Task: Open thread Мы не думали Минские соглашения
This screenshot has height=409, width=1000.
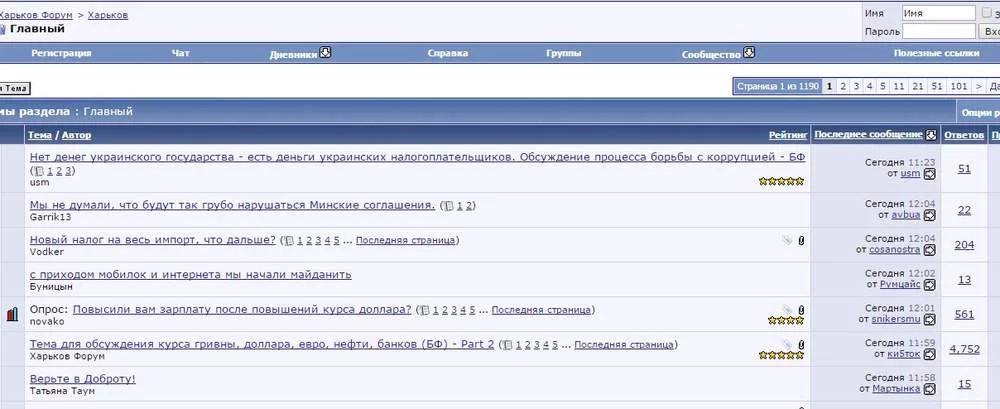Action: click(x=233, y=205)
